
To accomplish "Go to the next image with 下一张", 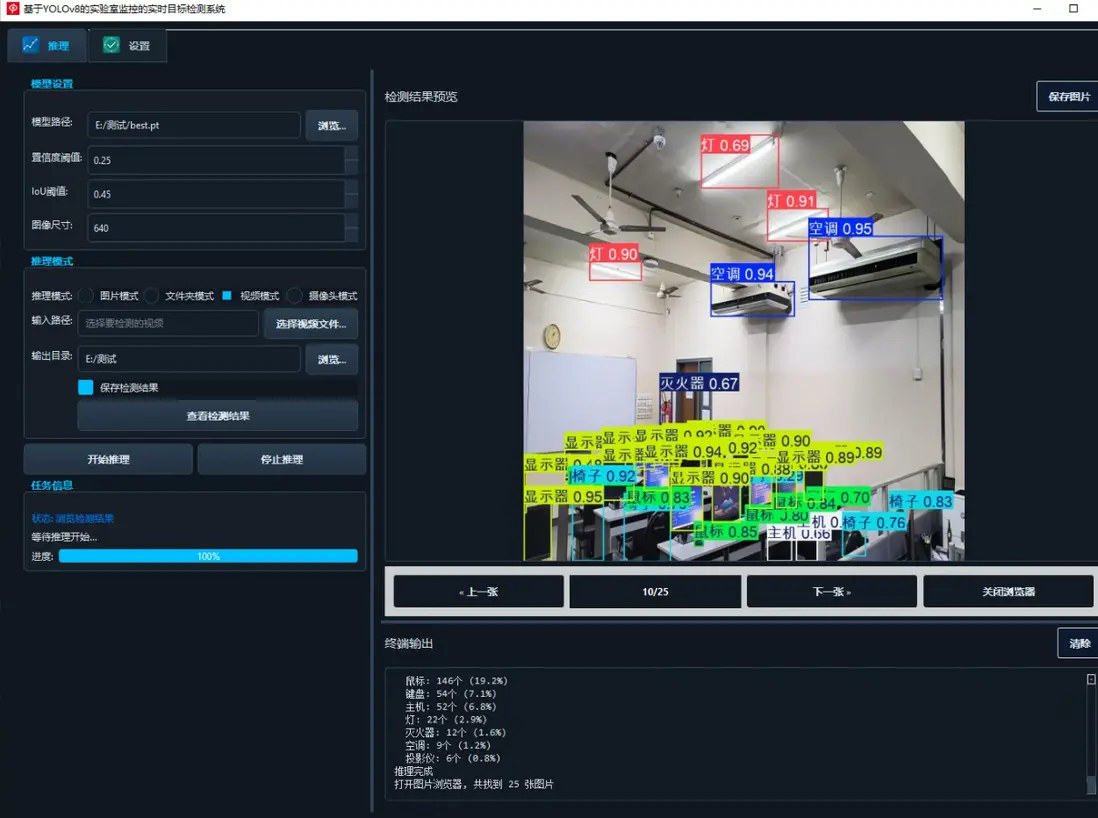I will click(831, 592).
